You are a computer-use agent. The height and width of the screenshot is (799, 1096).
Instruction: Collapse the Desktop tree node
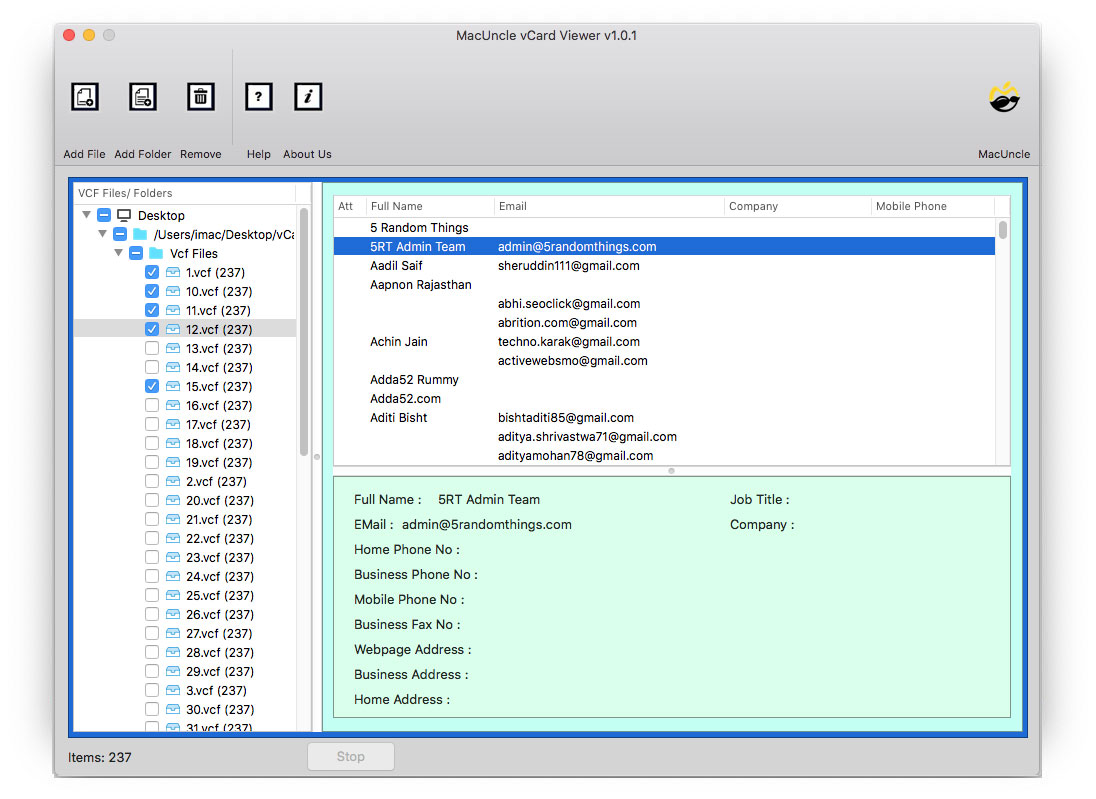86,215
